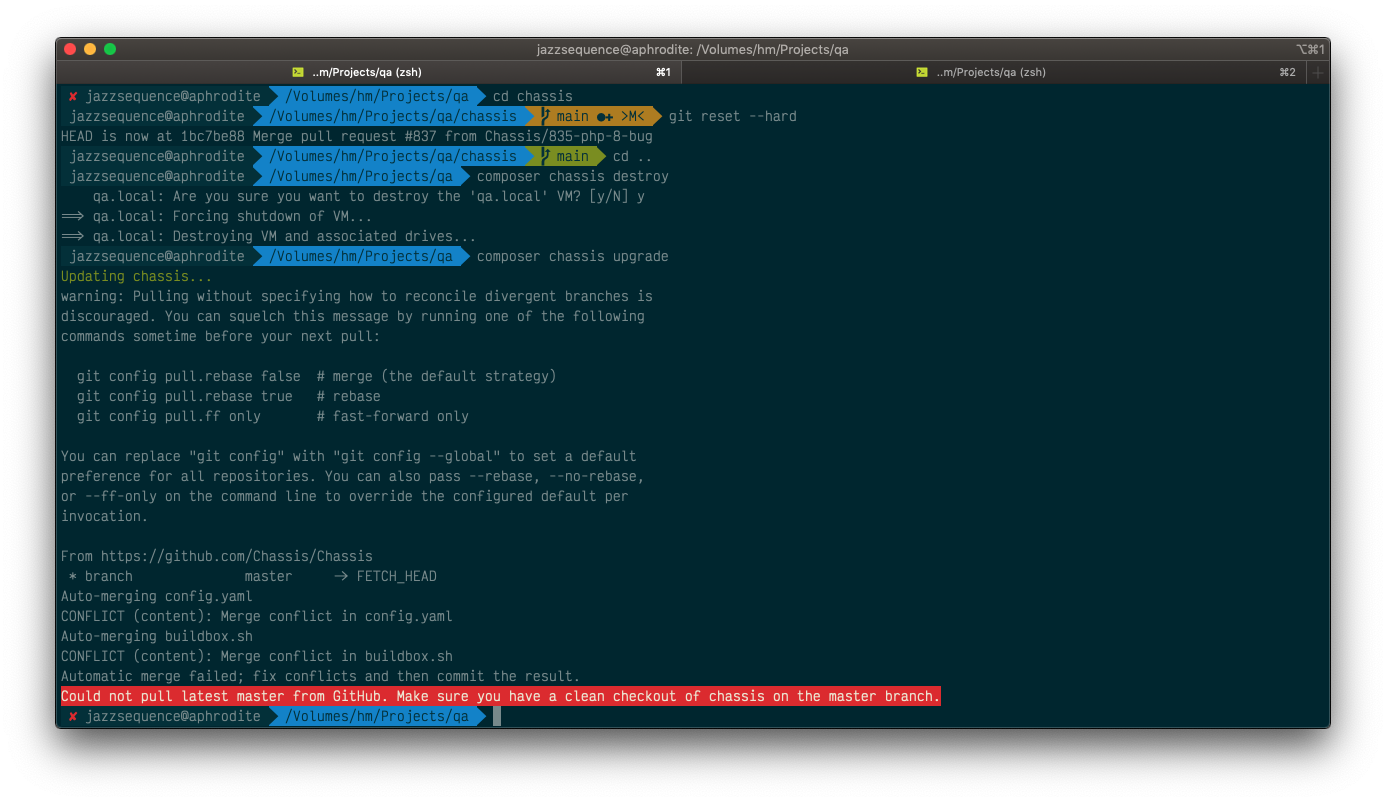This screenshot has width=1386, height=802.
Task: Click the 'cd chassis' command
Action: [x=533, y=97]
